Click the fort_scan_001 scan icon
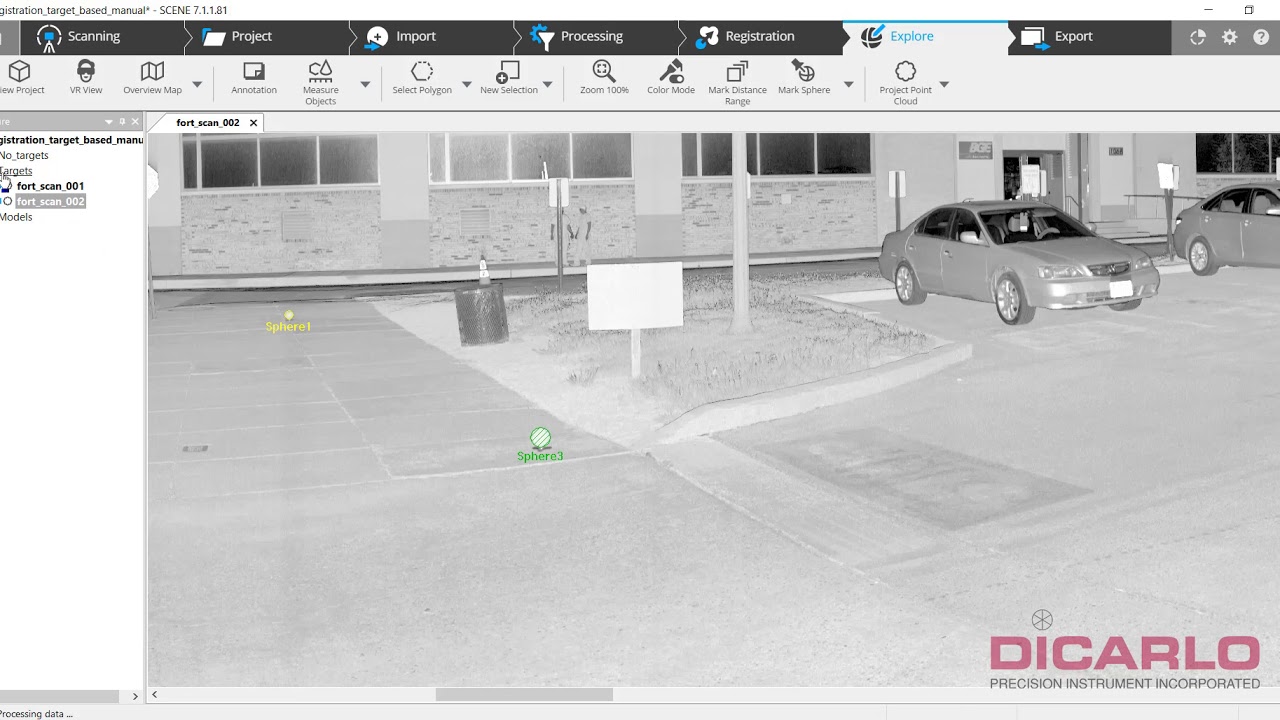This screenshot has height=720, width=1280. 7,186
